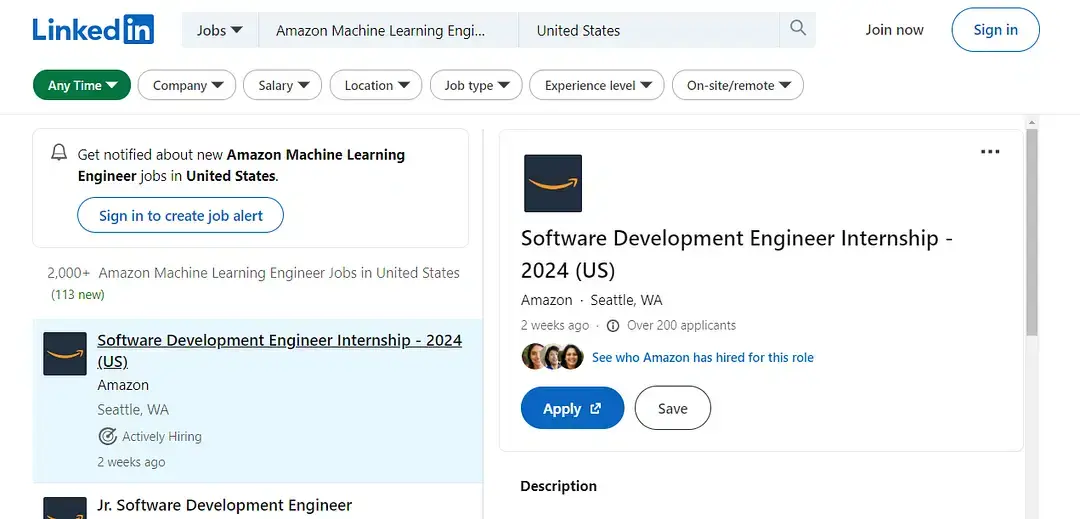Click the Amazon logo on Jr. Software listing

(x=65, y=508)
